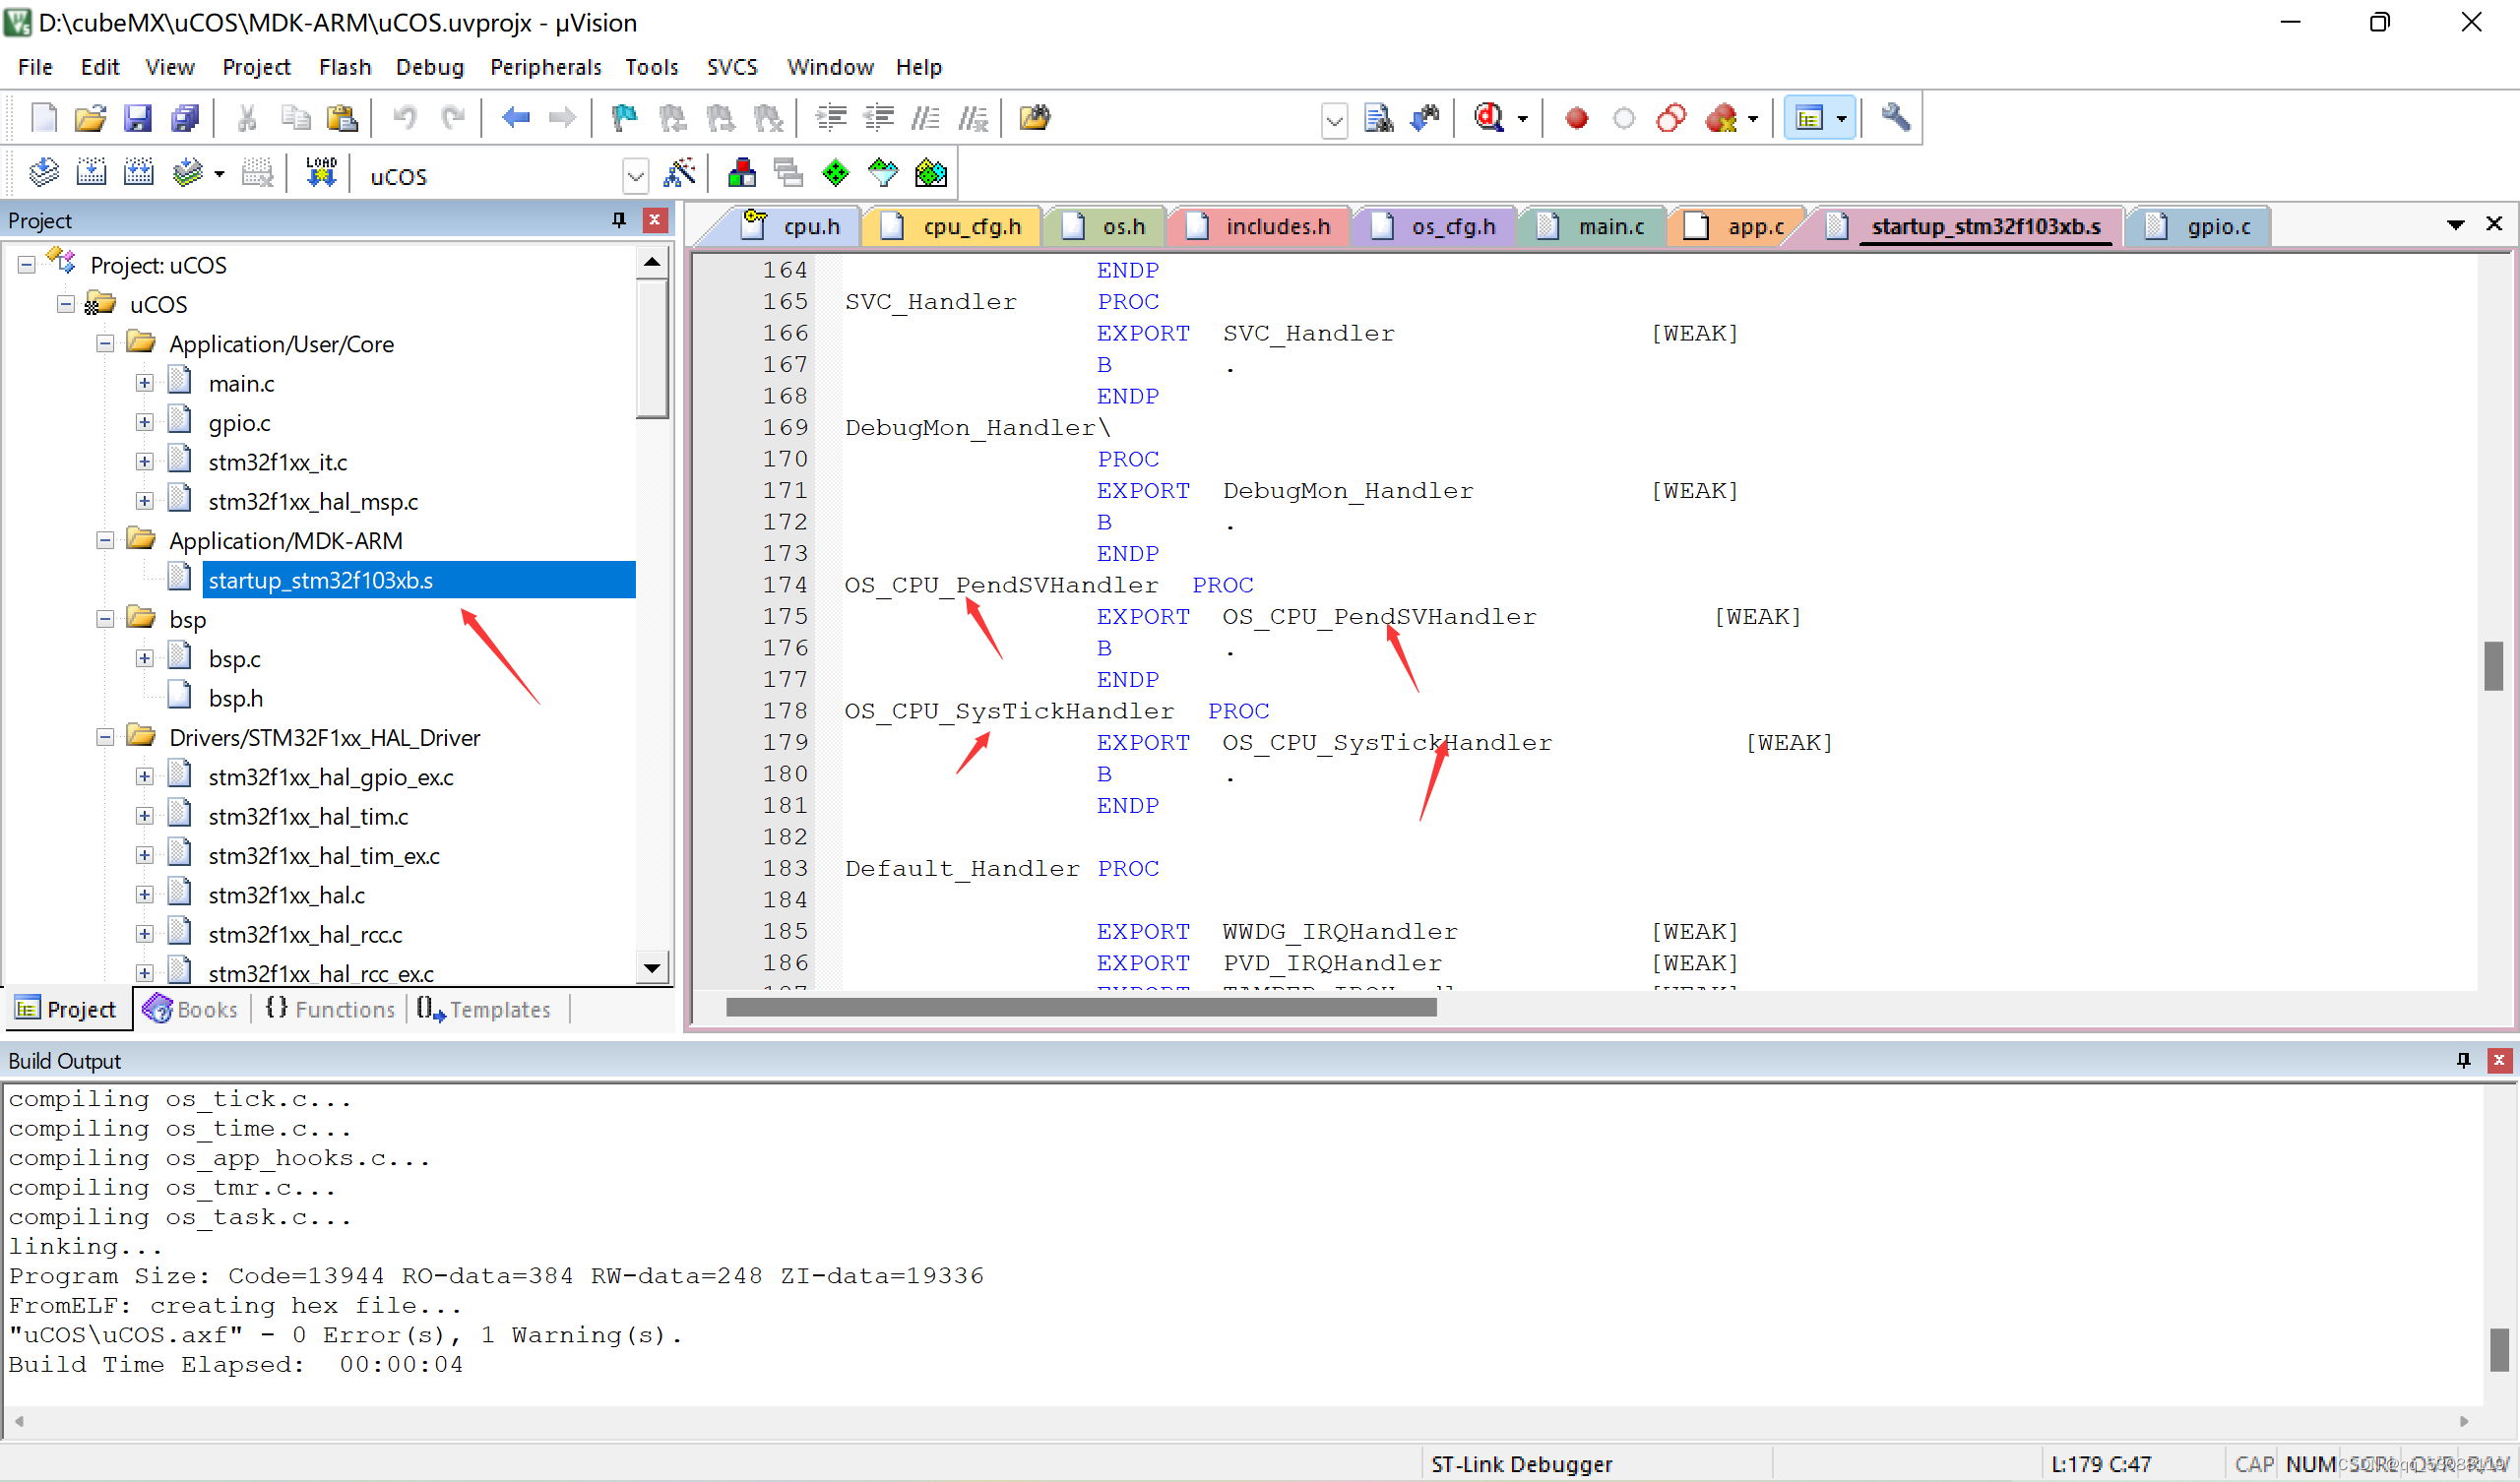
Task: Open the Debug menu
Action: click(x=430, y=67)
